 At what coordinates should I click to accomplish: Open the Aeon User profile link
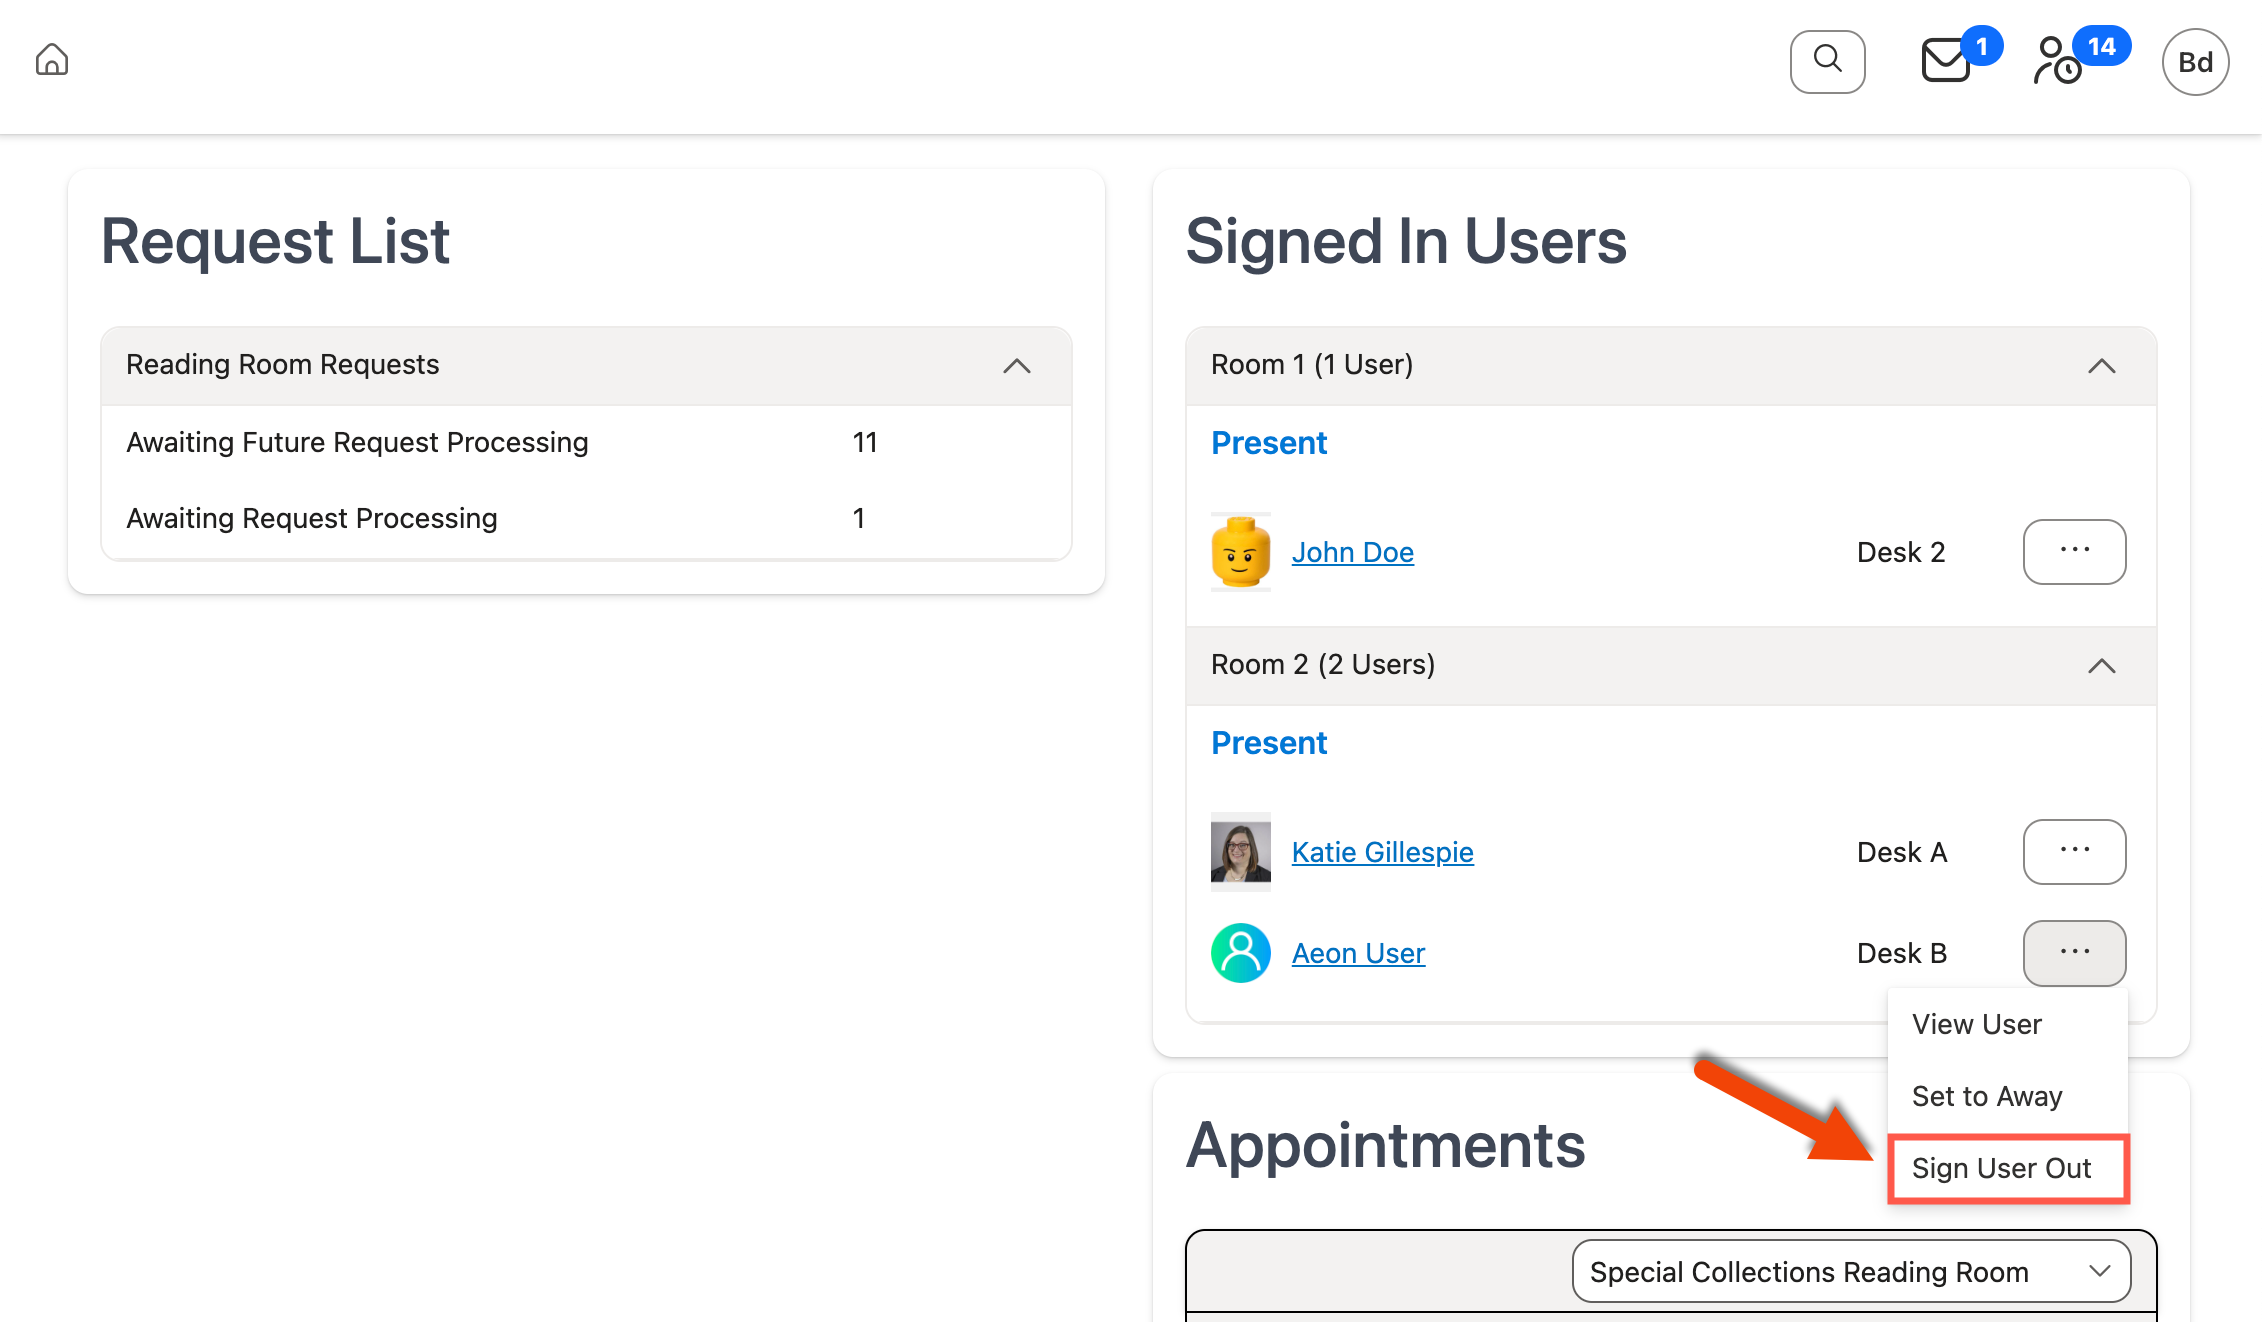click(x=1358, y=952)
